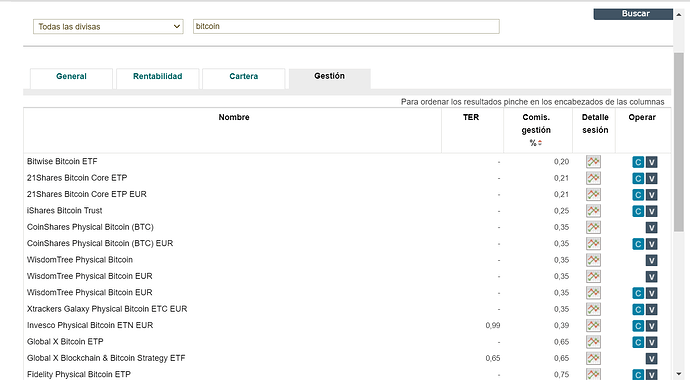The height and width of the screenshot is (389, 690).
Task: Open session detail chart for Bitwise Bitcoin ETF
Action: 593,162
